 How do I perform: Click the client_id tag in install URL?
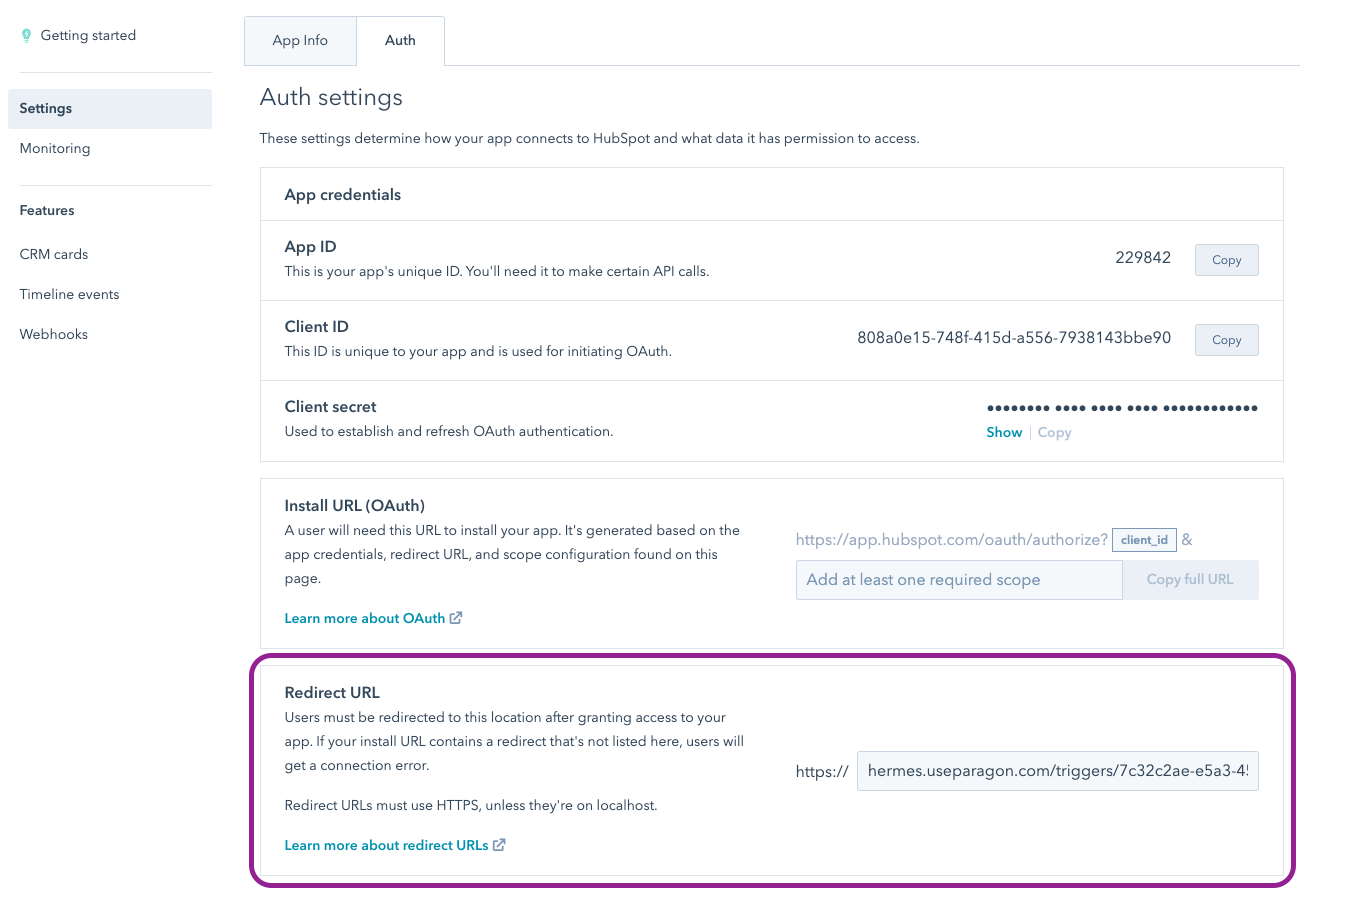[1144, 540]
